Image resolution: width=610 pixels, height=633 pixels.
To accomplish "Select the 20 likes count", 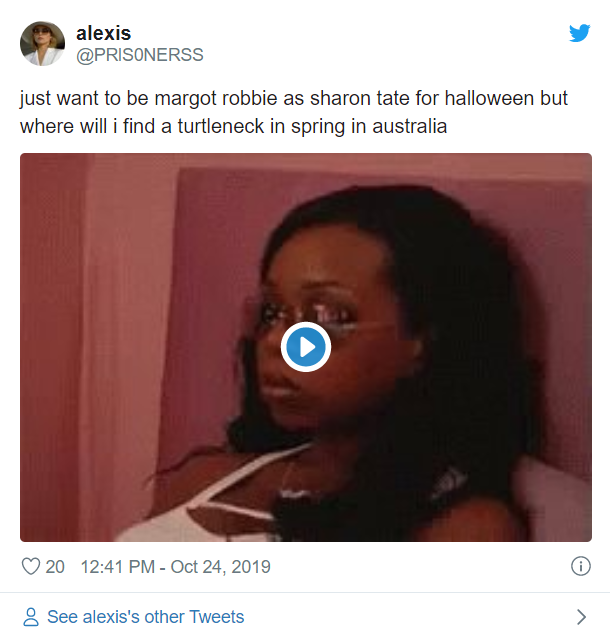I will (x=55, y=567).
